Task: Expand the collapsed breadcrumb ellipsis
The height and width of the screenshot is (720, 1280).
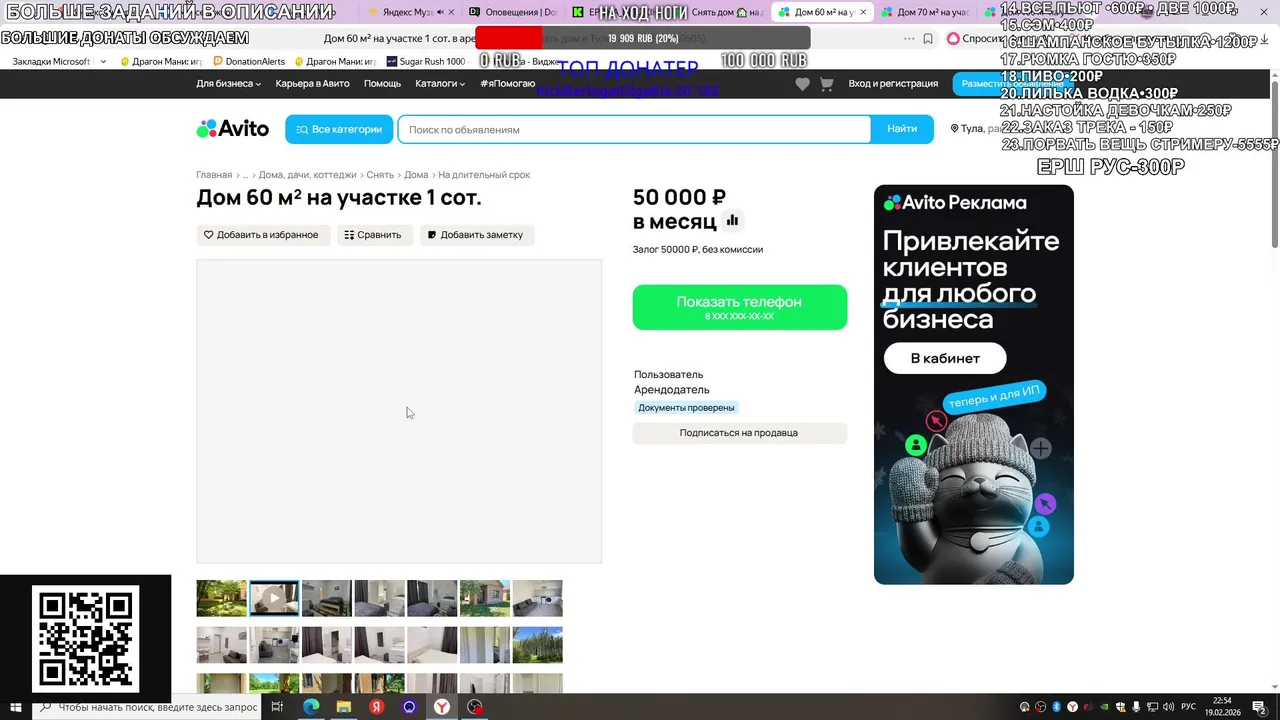Action: click(x=245, y=175)
